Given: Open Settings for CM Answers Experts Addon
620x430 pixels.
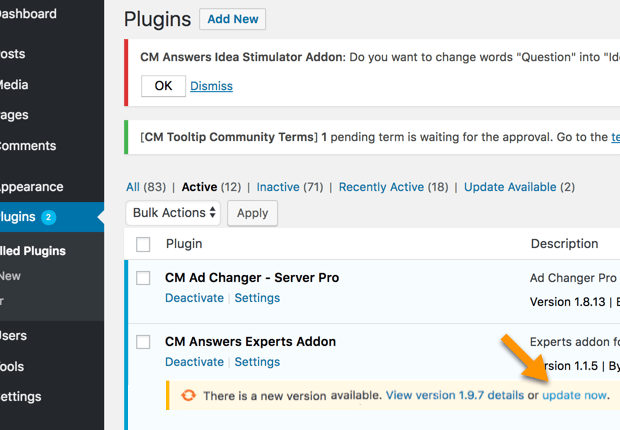Looking at the screenshot, I should click(257, 362).
